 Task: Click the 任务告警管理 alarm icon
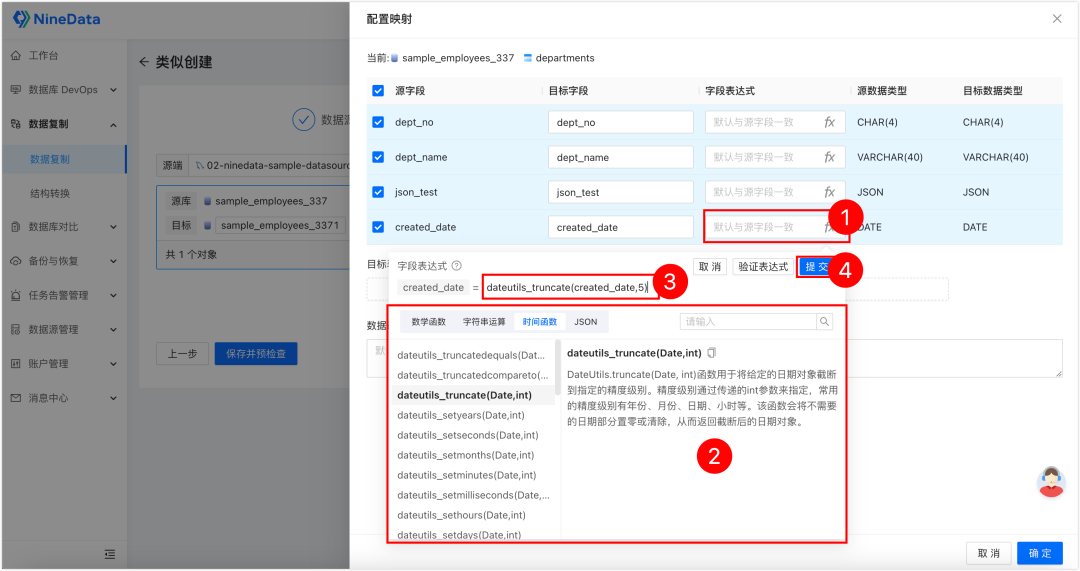tap(16, 295)
